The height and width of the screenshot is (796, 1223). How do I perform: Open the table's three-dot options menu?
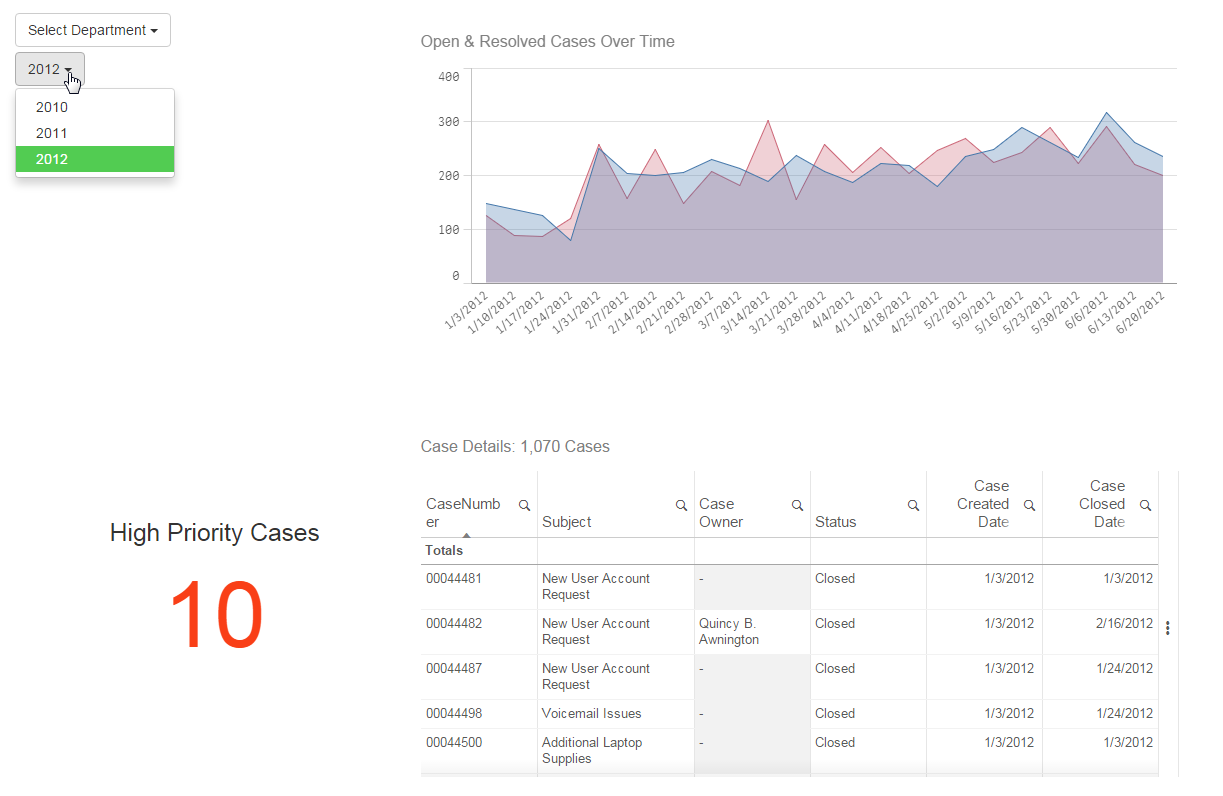point(1168,628)
